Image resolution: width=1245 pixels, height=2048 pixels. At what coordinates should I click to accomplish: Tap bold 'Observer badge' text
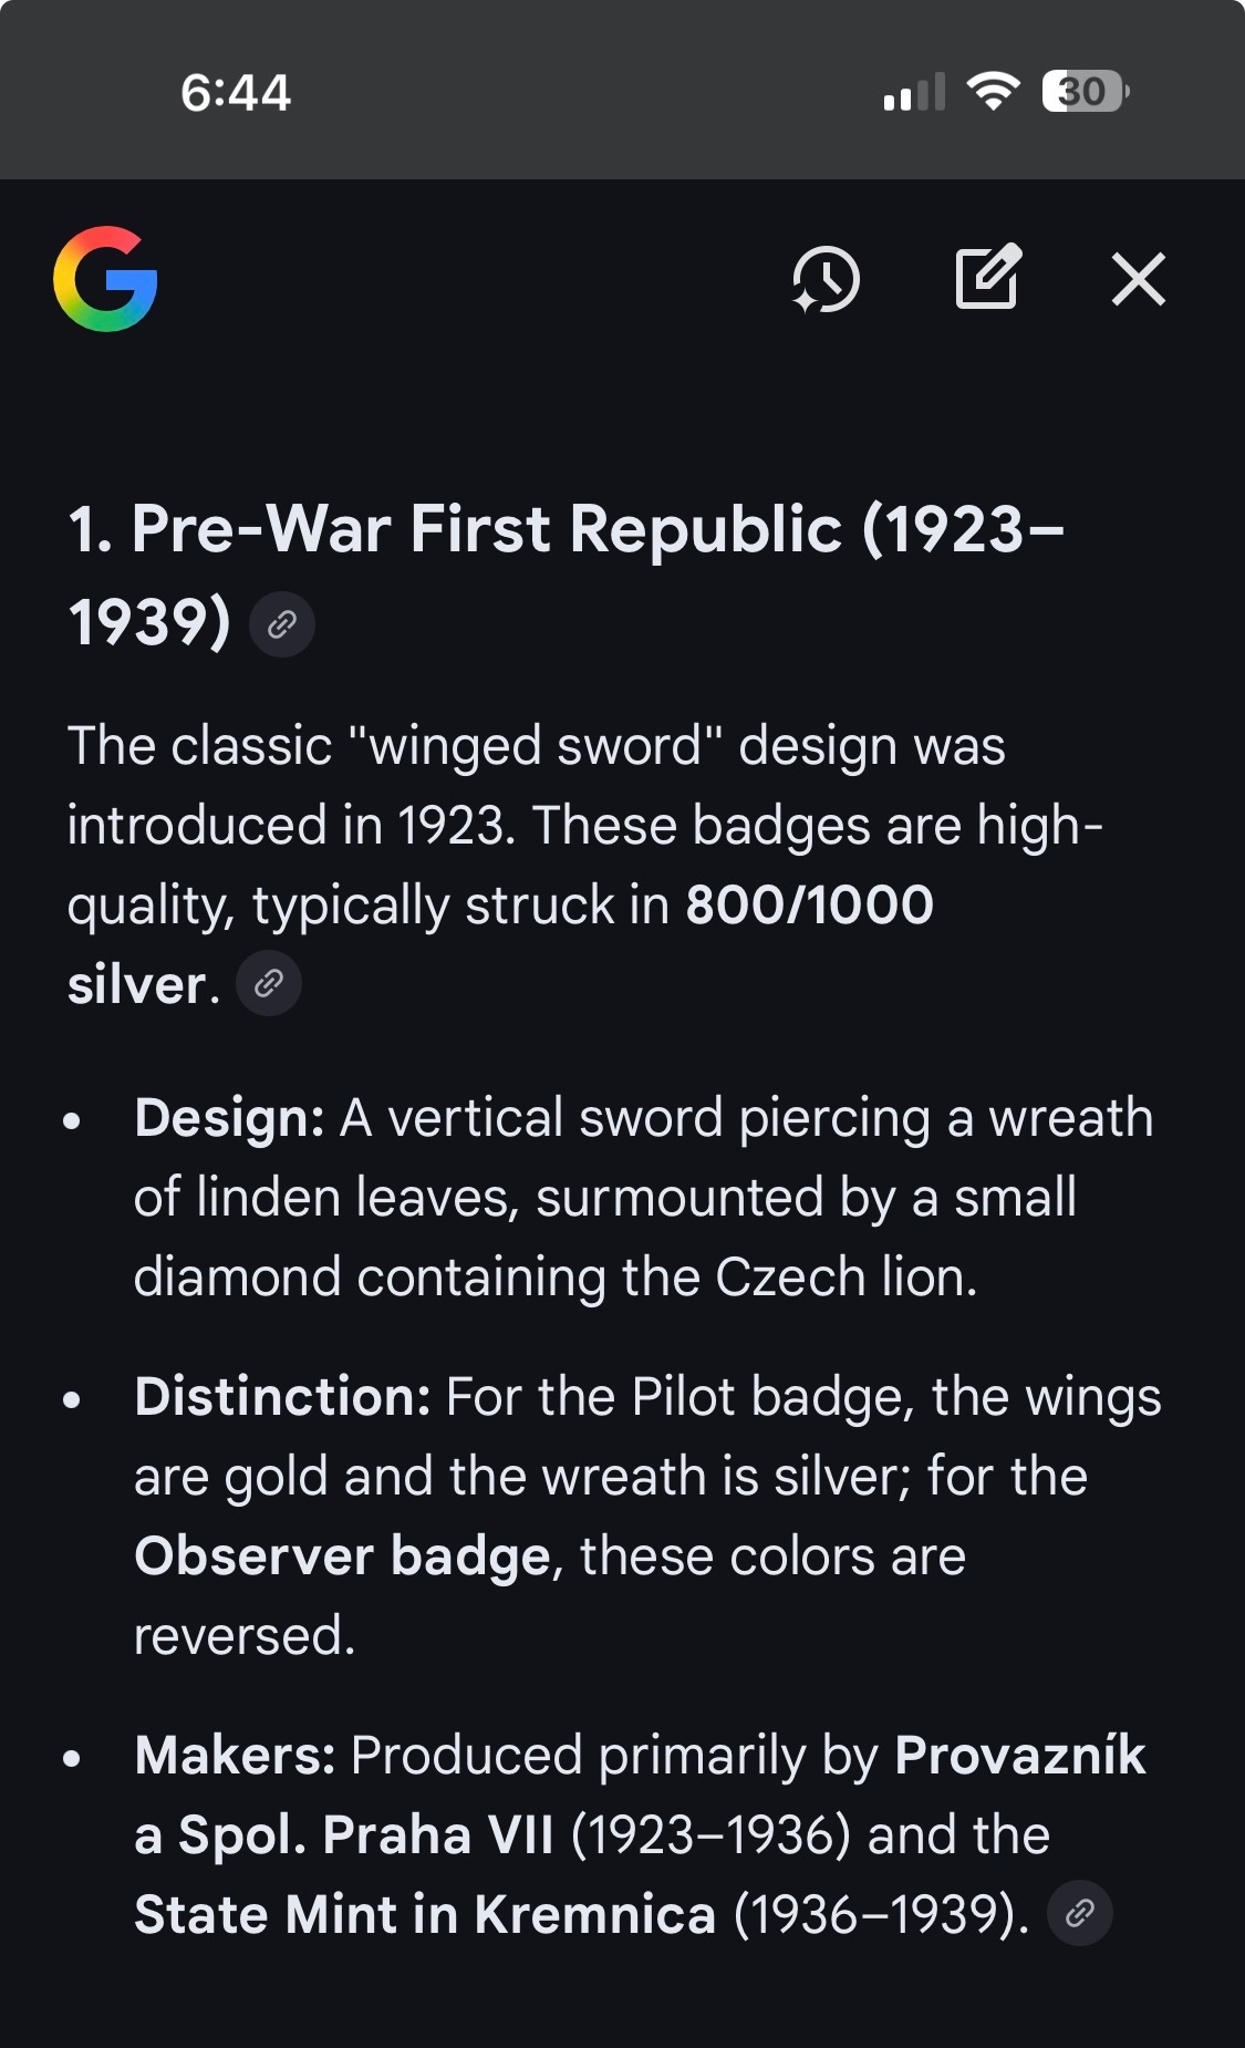click(x=342, y=1556)
